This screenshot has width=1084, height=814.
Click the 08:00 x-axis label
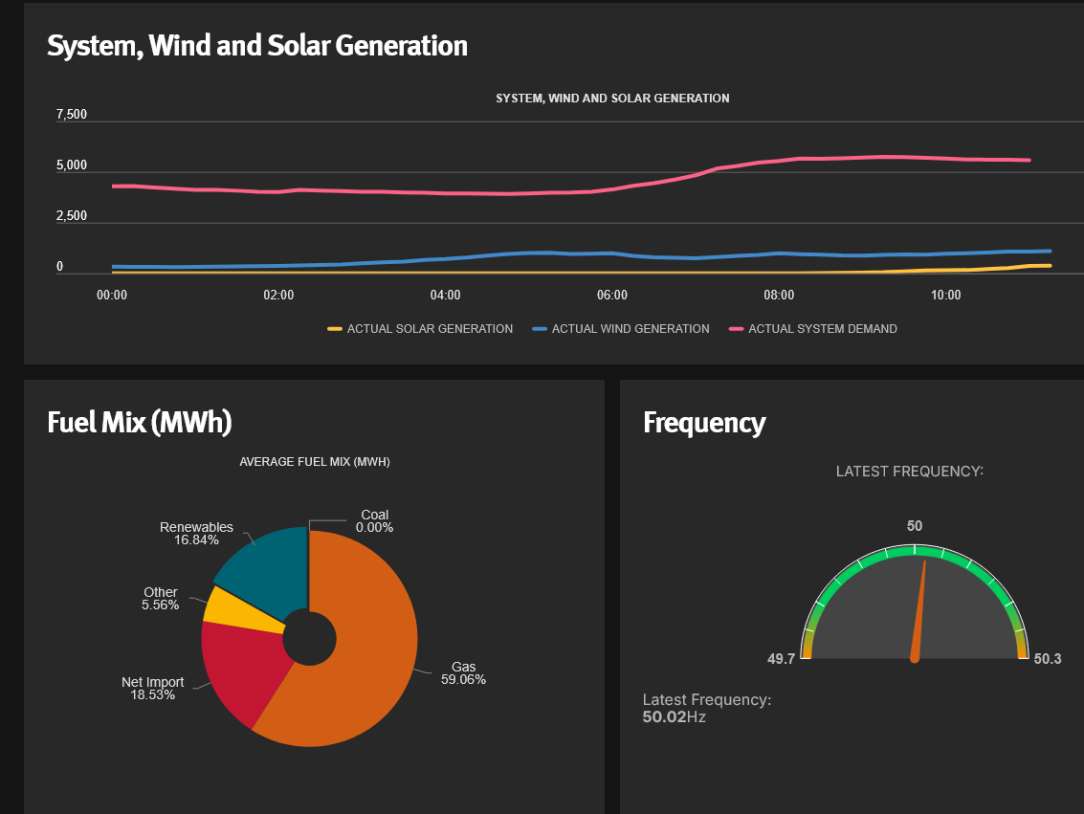tap(778, 295)
